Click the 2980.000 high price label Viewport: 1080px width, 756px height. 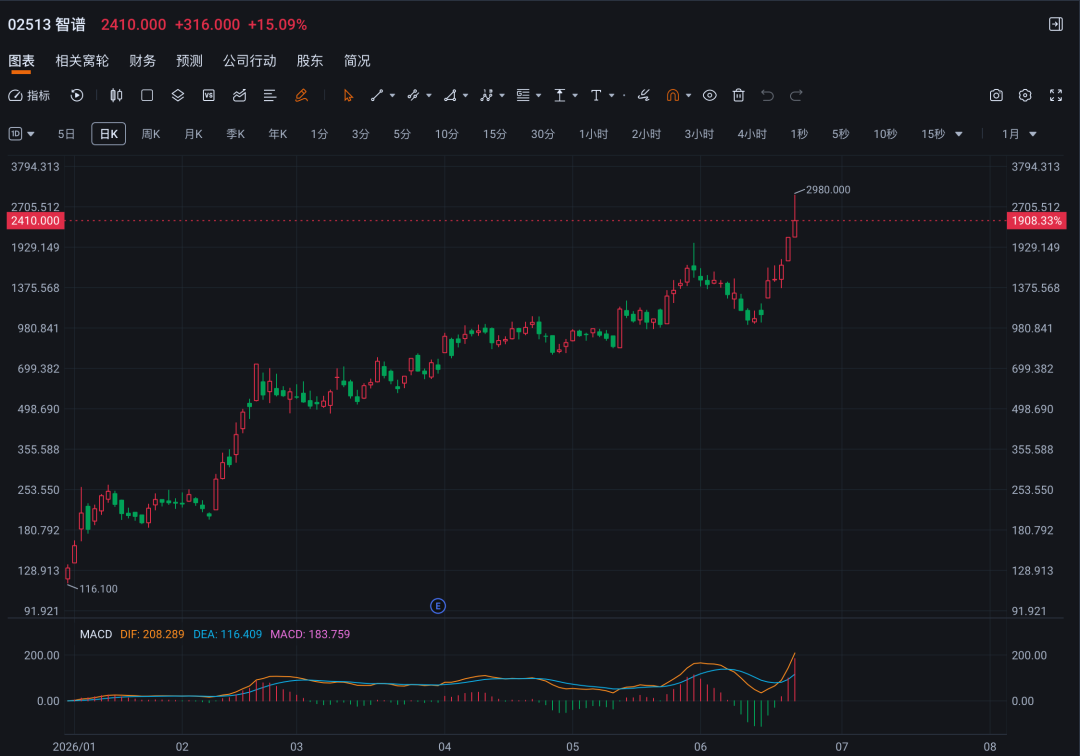click(828, 189)
